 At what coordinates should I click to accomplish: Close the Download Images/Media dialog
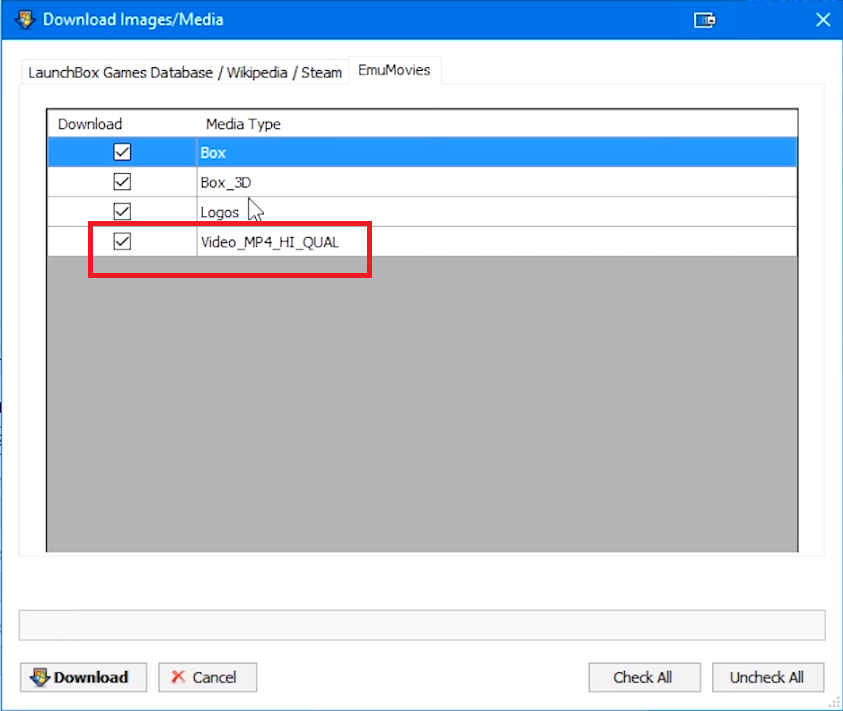[822, 19]
